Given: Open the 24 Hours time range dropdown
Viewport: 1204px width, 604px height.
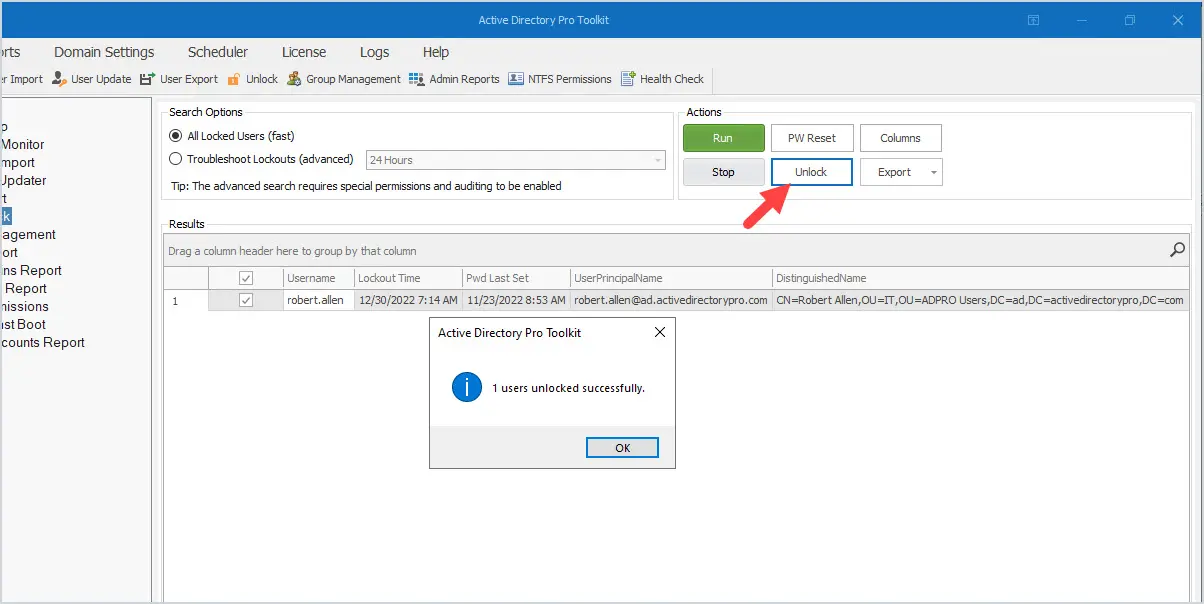Looking at the screenshot, I should (x=515, y=160).
